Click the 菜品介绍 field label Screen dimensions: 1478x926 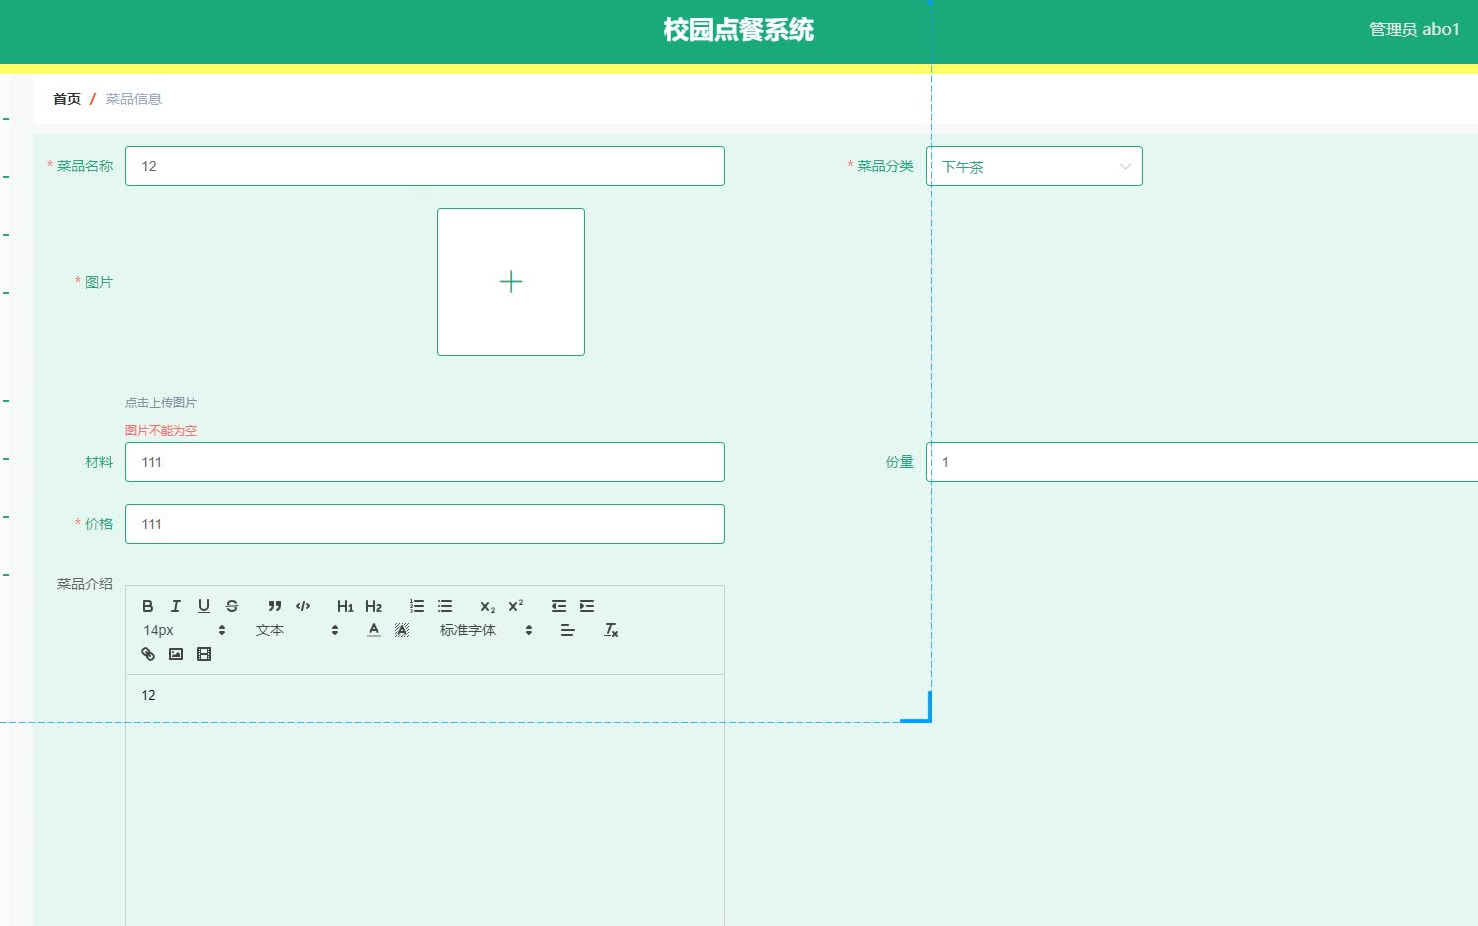(x=85, y=584)
